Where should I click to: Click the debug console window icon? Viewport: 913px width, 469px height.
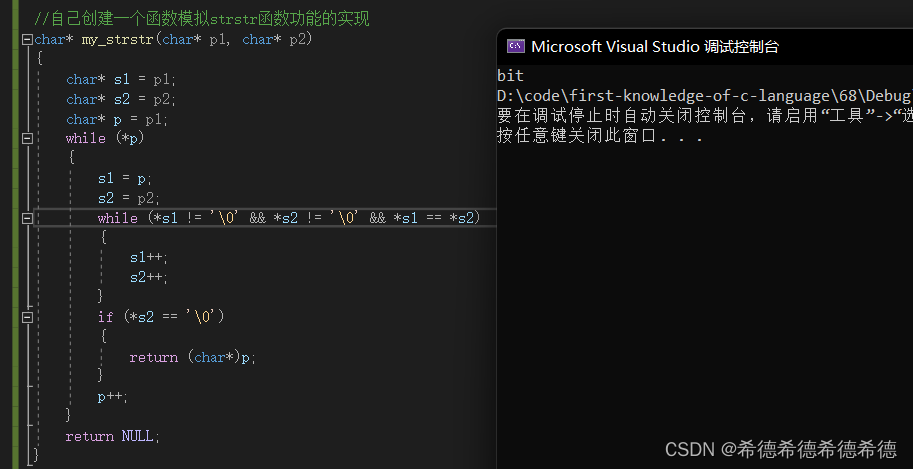tap(515, 47)
